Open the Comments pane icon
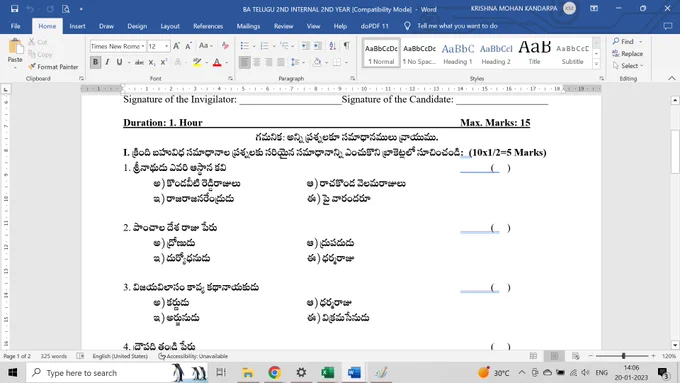The image size is (680, 383). pyautogui.click(x=668, y=26)
